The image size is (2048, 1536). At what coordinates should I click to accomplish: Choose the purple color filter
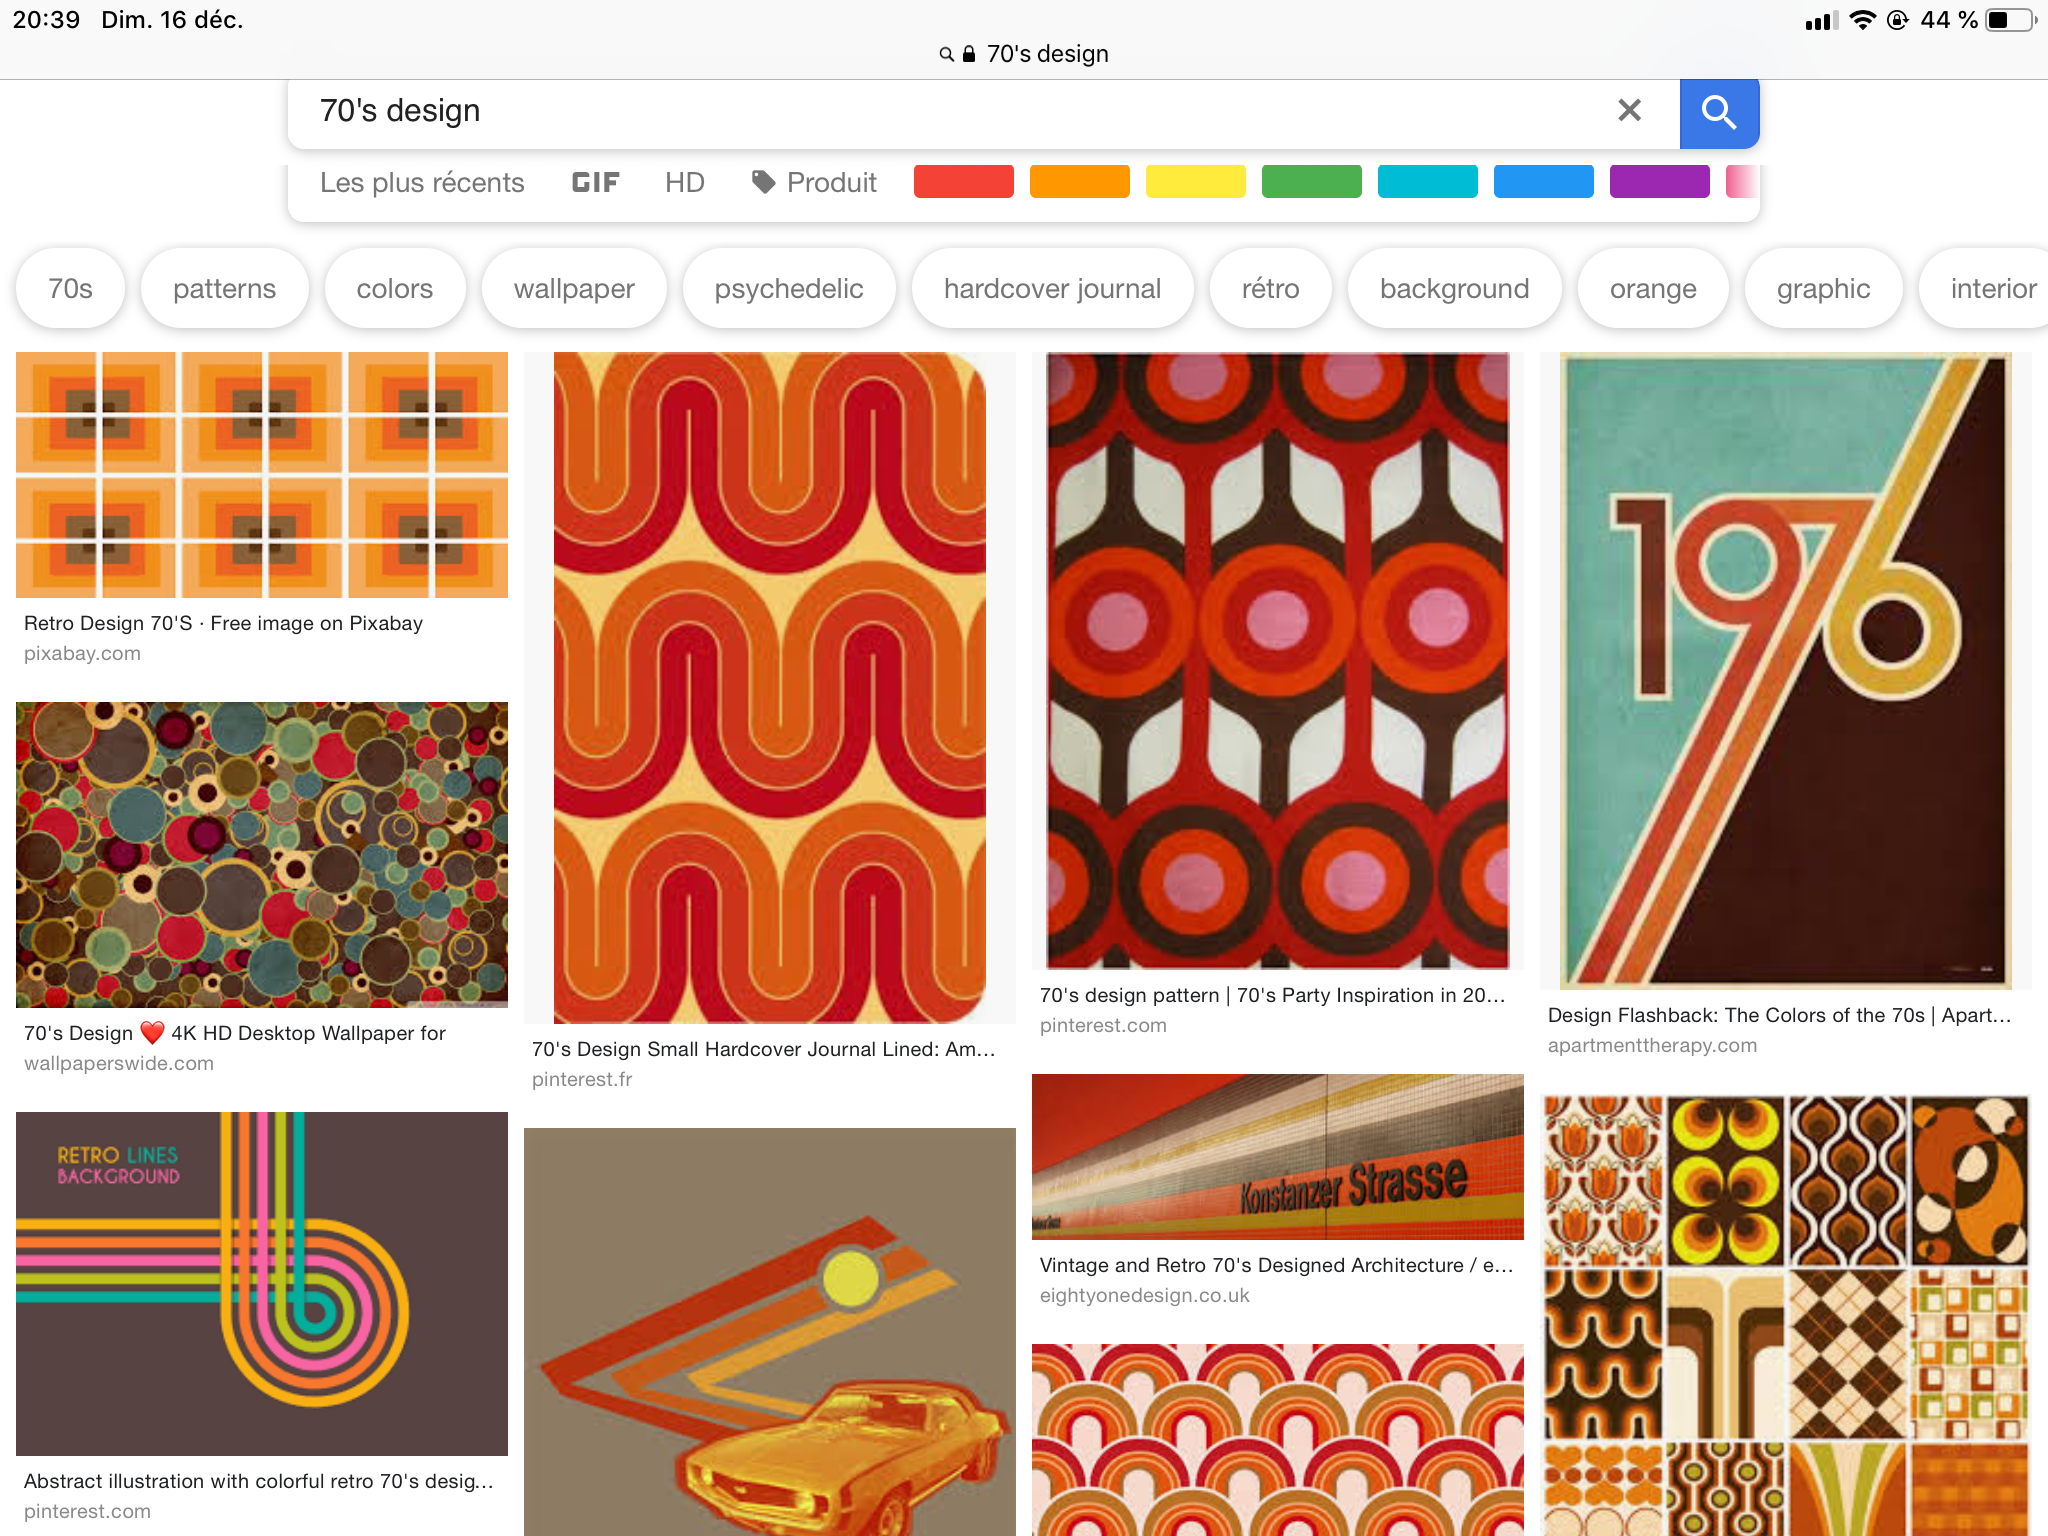(x=1659, y=182)
